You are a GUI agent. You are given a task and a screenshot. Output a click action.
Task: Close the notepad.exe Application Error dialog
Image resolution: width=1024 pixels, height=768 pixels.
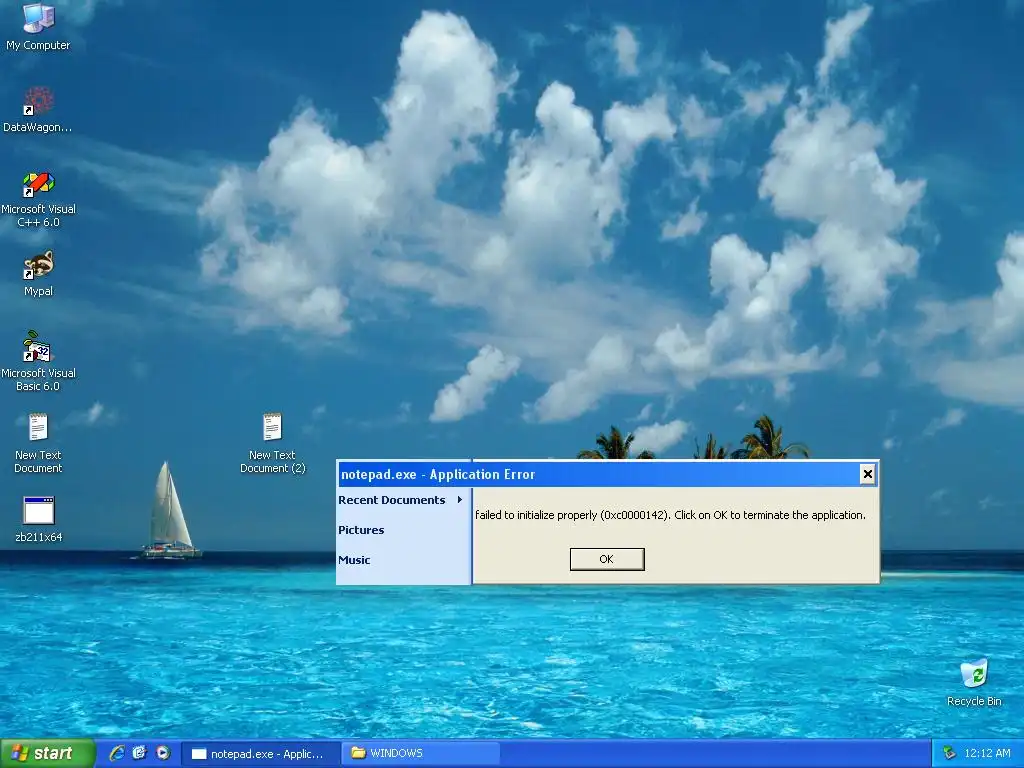coord(867,474)
